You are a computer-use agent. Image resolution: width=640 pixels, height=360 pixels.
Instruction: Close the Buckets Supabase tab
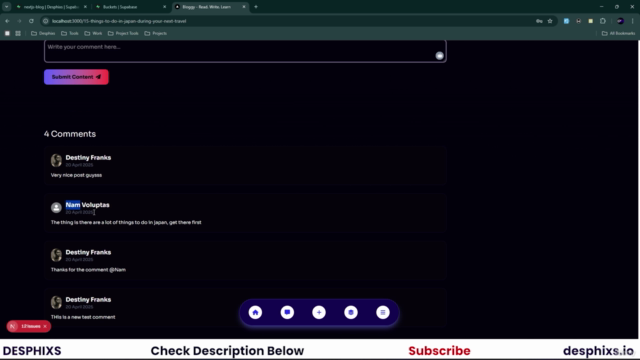point(164,7)
